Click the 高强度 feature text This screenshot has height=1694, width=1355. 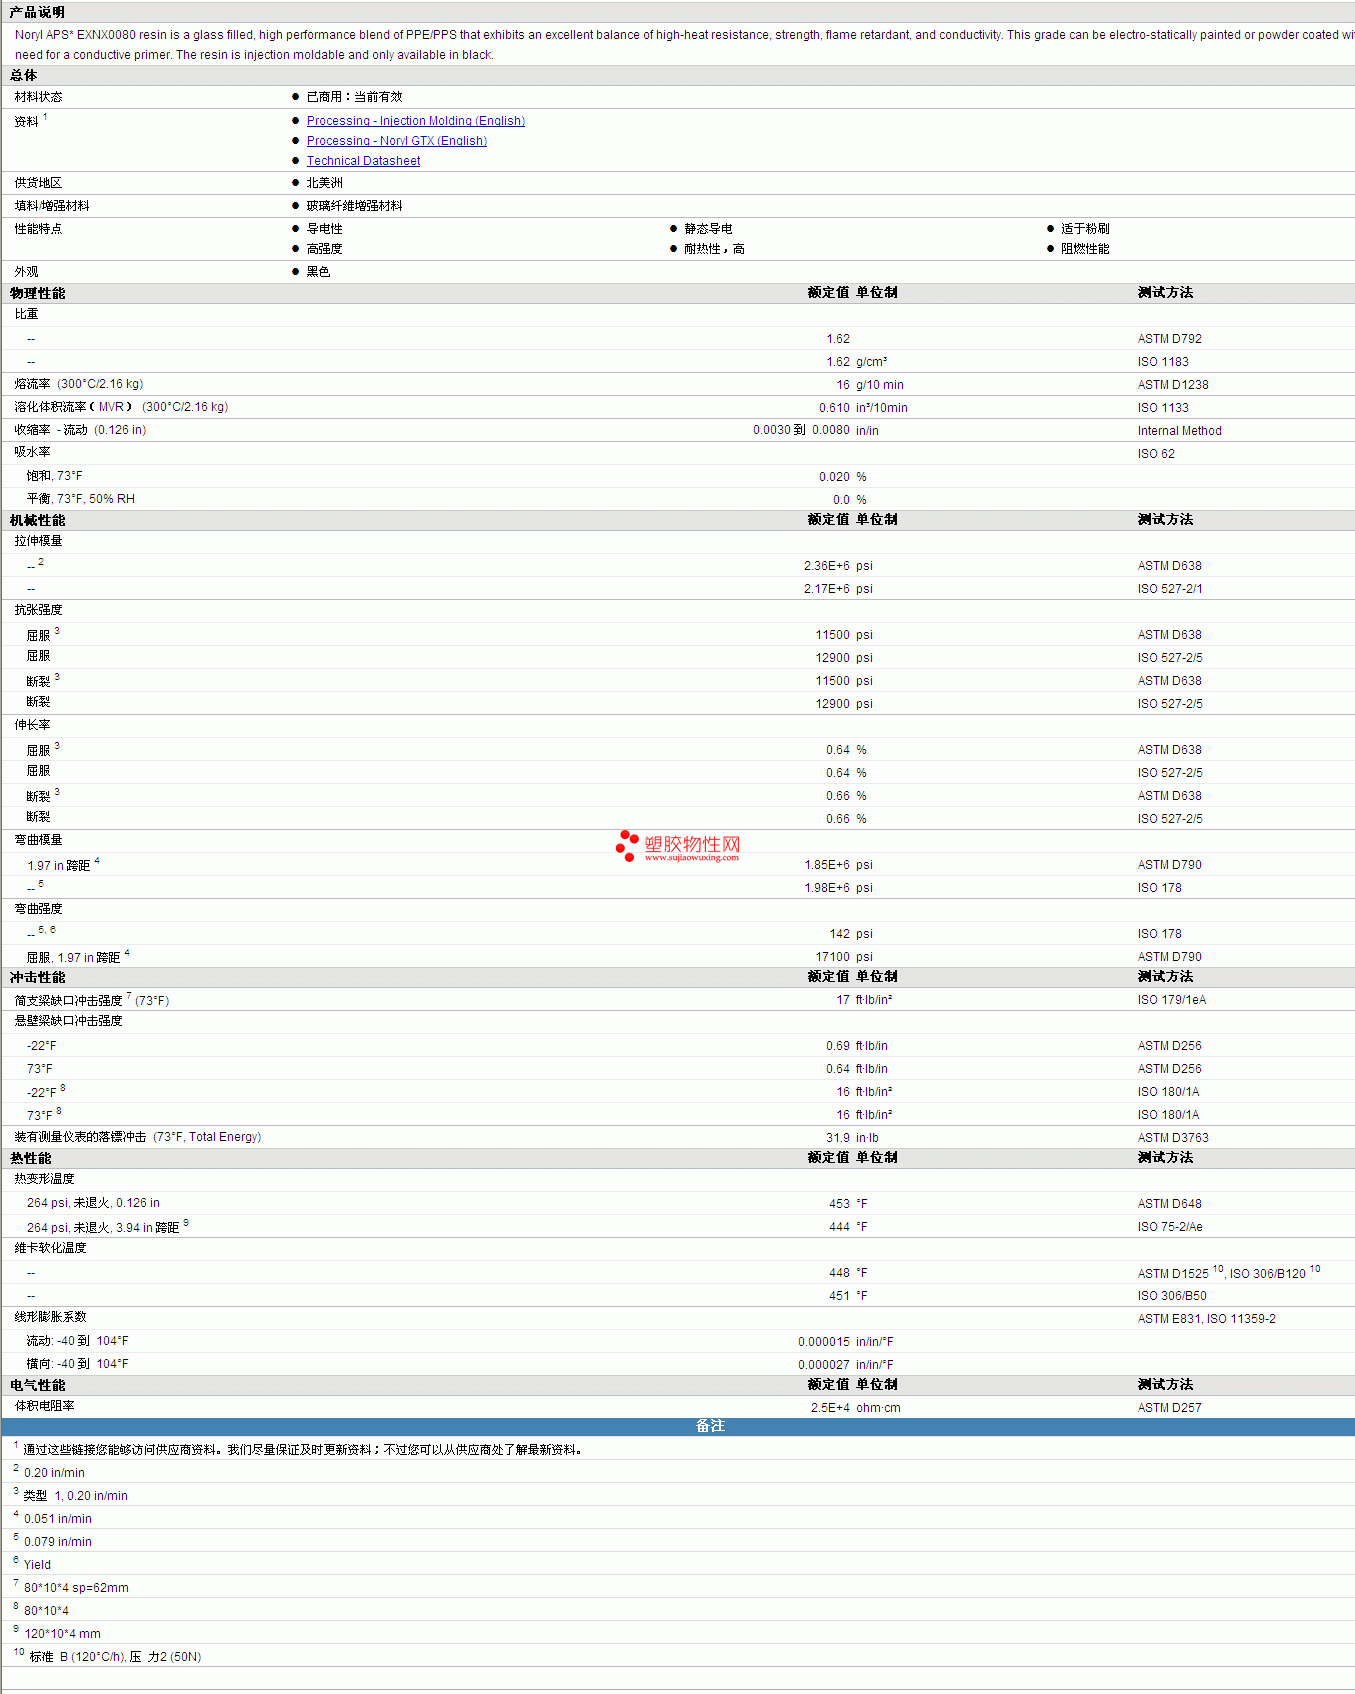click(324, 249)
